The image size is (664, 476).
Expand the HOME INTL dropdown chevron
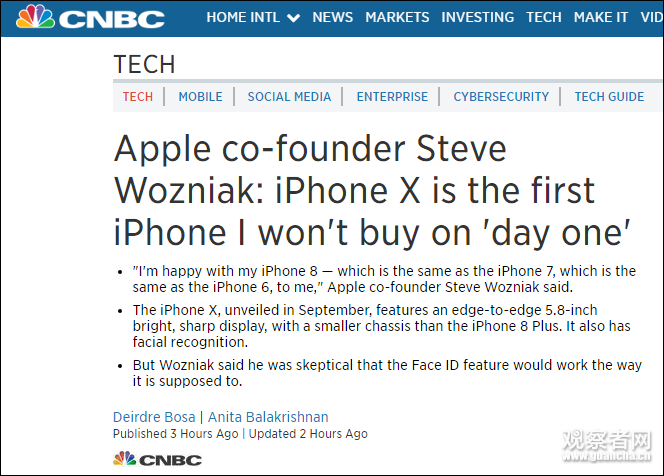(x=293, y=18)
